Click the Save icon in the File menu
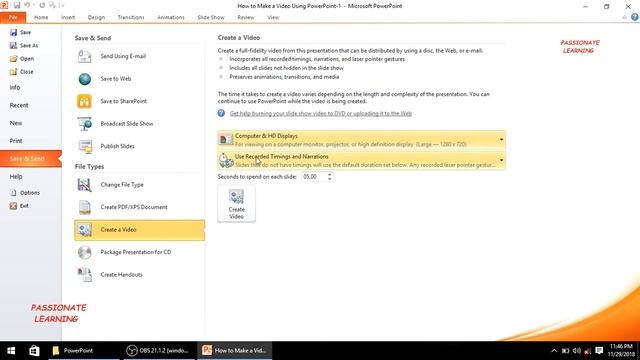The image size is (640, 360). (x=13, y=32)
